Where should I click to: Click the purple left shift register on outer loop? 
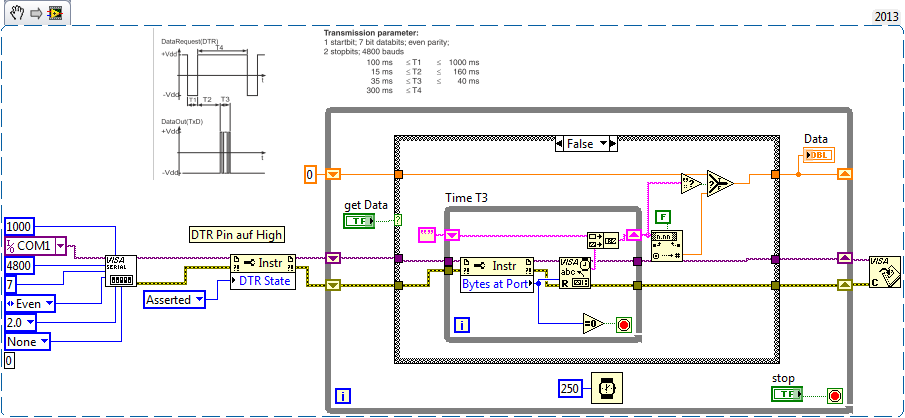point(334,257)
